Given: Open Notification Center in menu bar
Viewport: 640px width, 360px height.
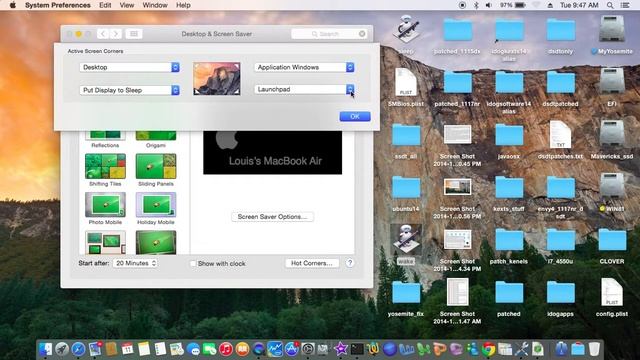Looking at the screenshot, I should pos(625,5).
